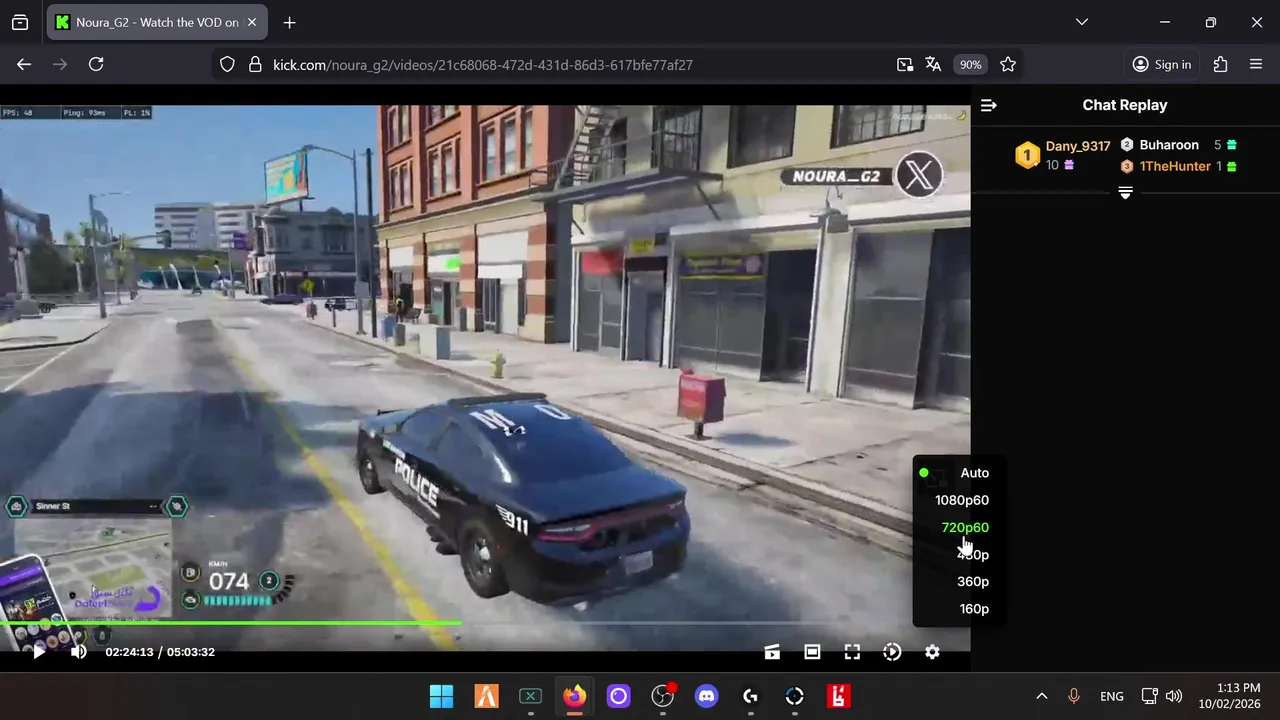Click the Chat Replay heading

coord(1125,105)
